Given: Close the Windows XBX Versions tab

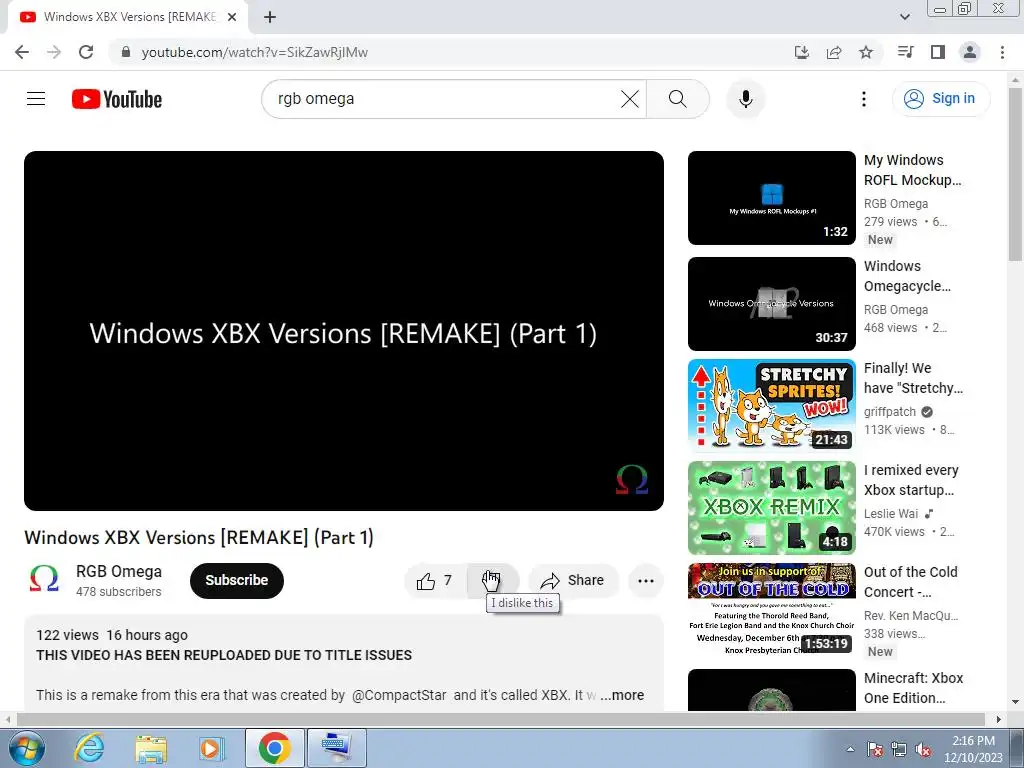Looking at the screenshot, I should point(232,18).
